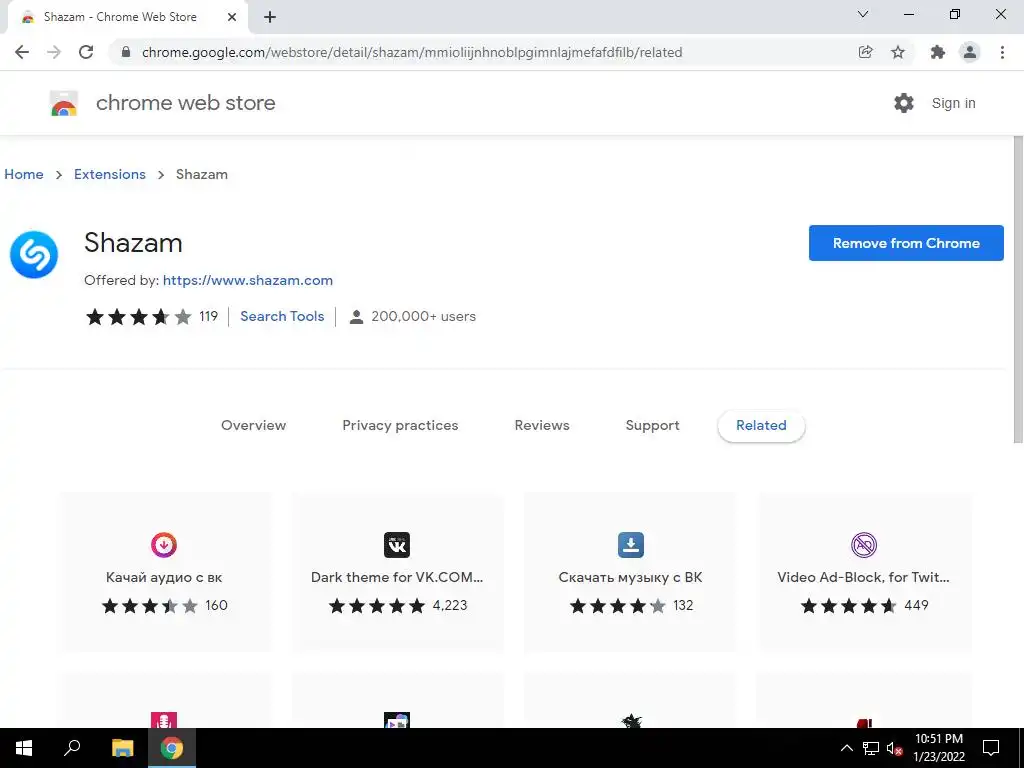
Task: Click Sign in link
Action: (953, 103)
